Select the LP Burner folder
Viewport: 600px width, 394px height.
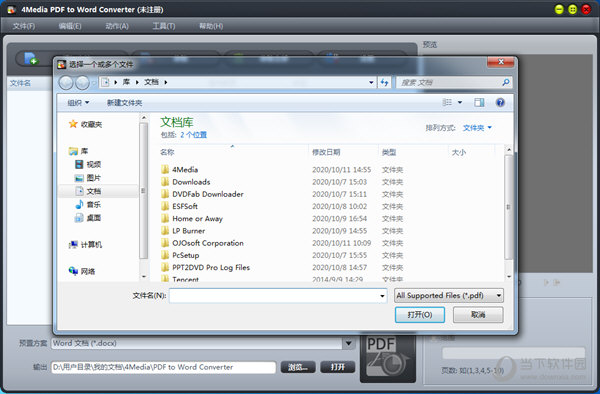pyautogui.click(x=188, y=231)
